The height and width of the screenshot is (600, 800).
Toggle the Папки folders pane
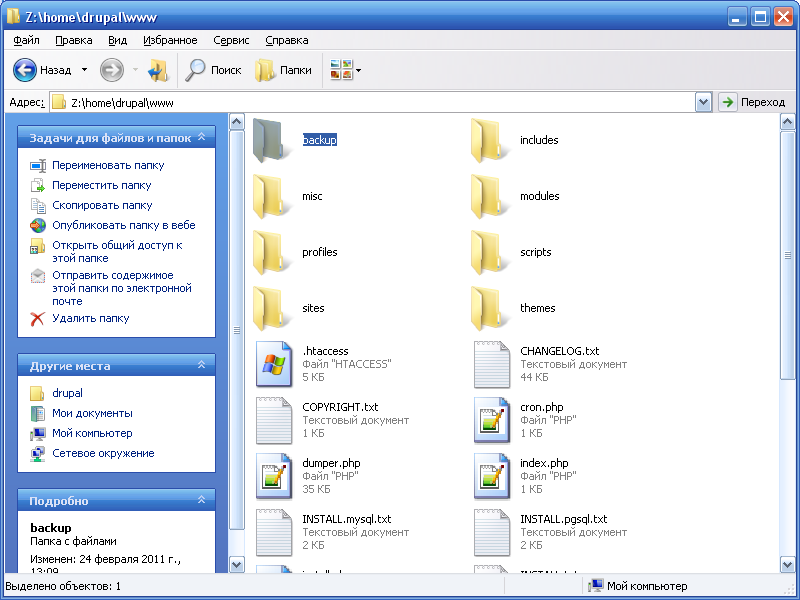pyautogui.click(x=283, y=70)
